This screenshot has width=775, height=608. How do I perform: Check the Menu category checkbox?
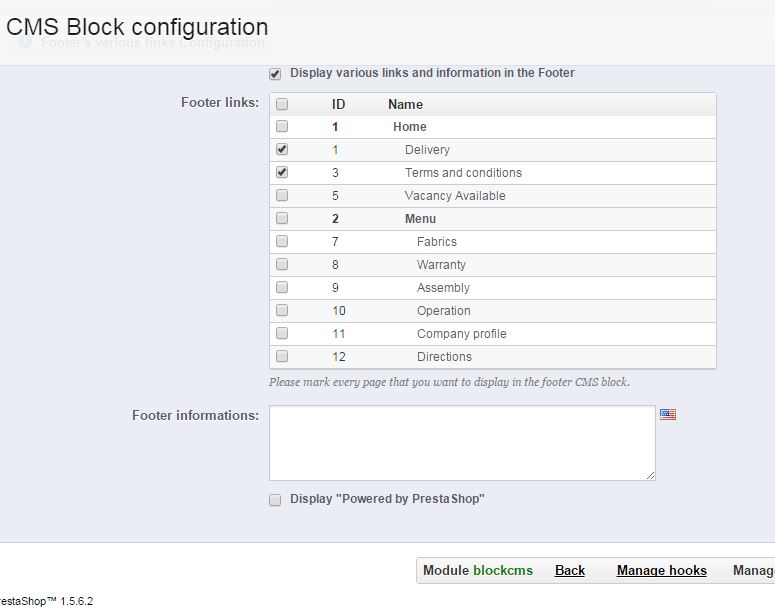[x=282, y=219]
